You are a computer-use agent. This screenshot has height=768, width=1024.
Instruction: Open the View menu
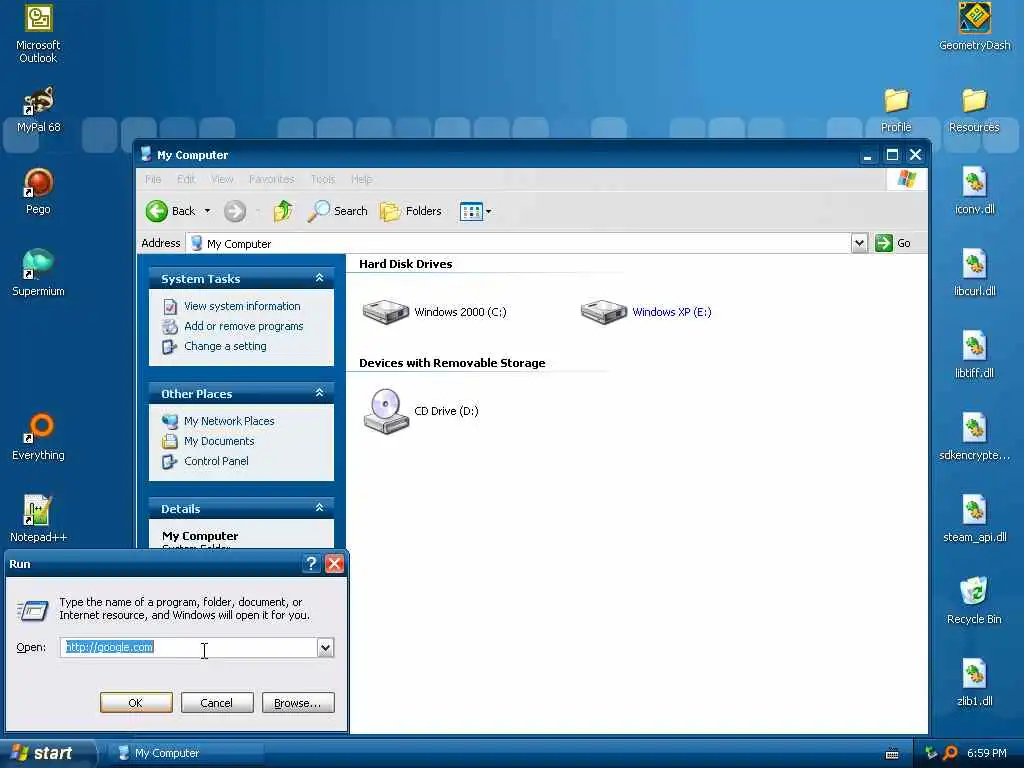coord(222,179)
